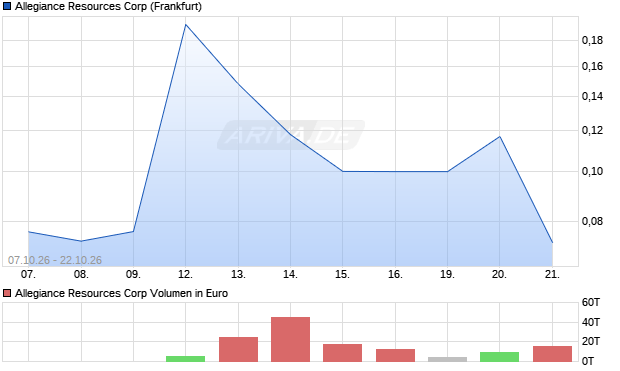Image resolution: width=620 pixels, height=371 pixels.
Task: Click the Allegiance Resources Corp Volumen in Euro title
Action: coord(121,293)
